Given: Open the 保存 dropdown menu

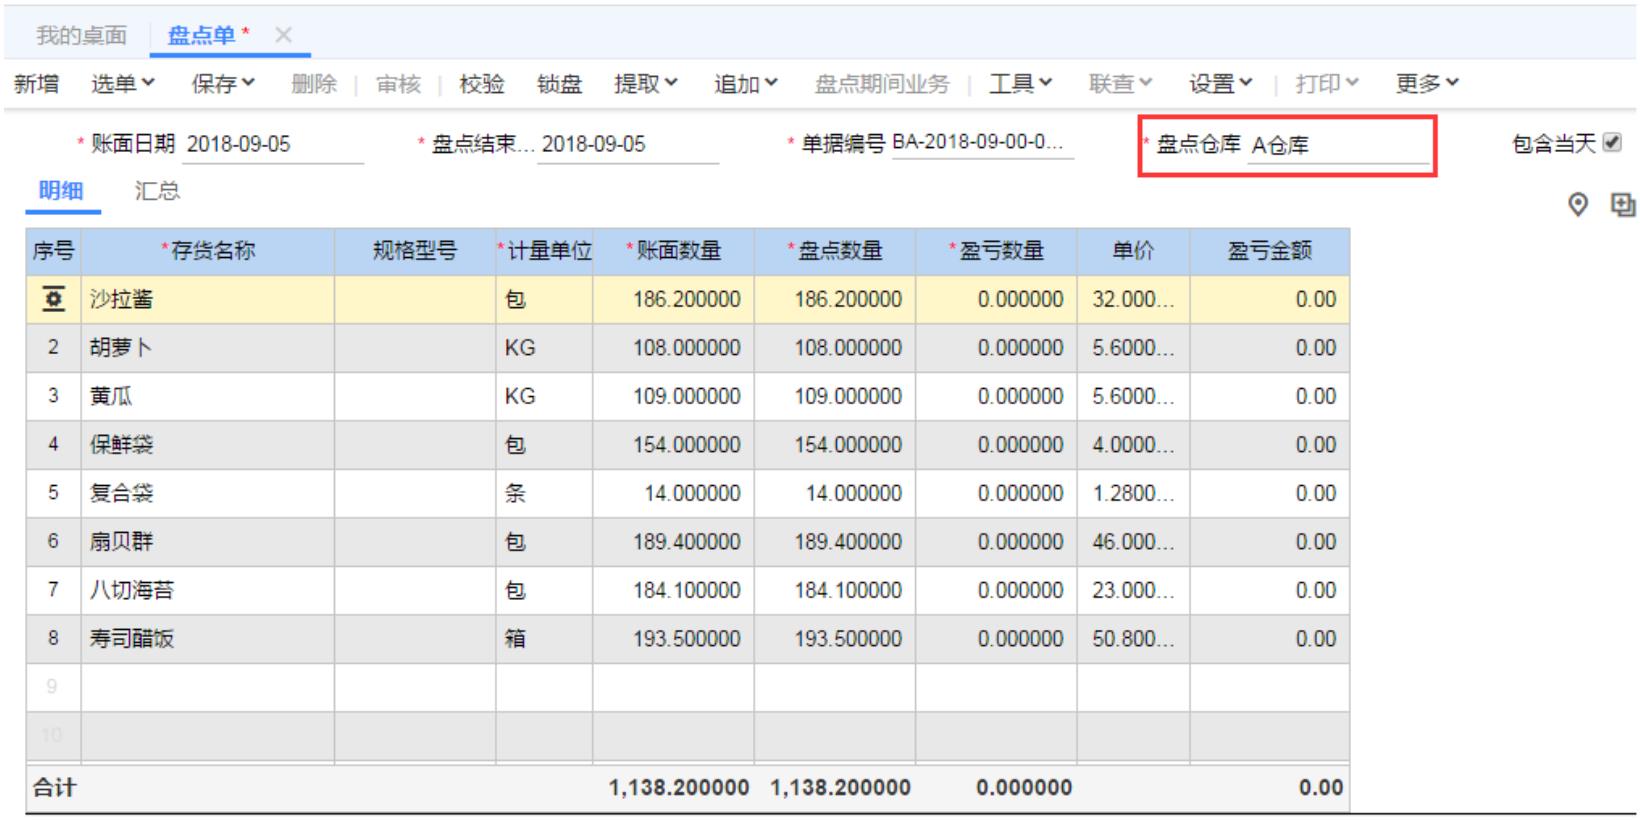Looking at the screenshot, I should point(222,84).
